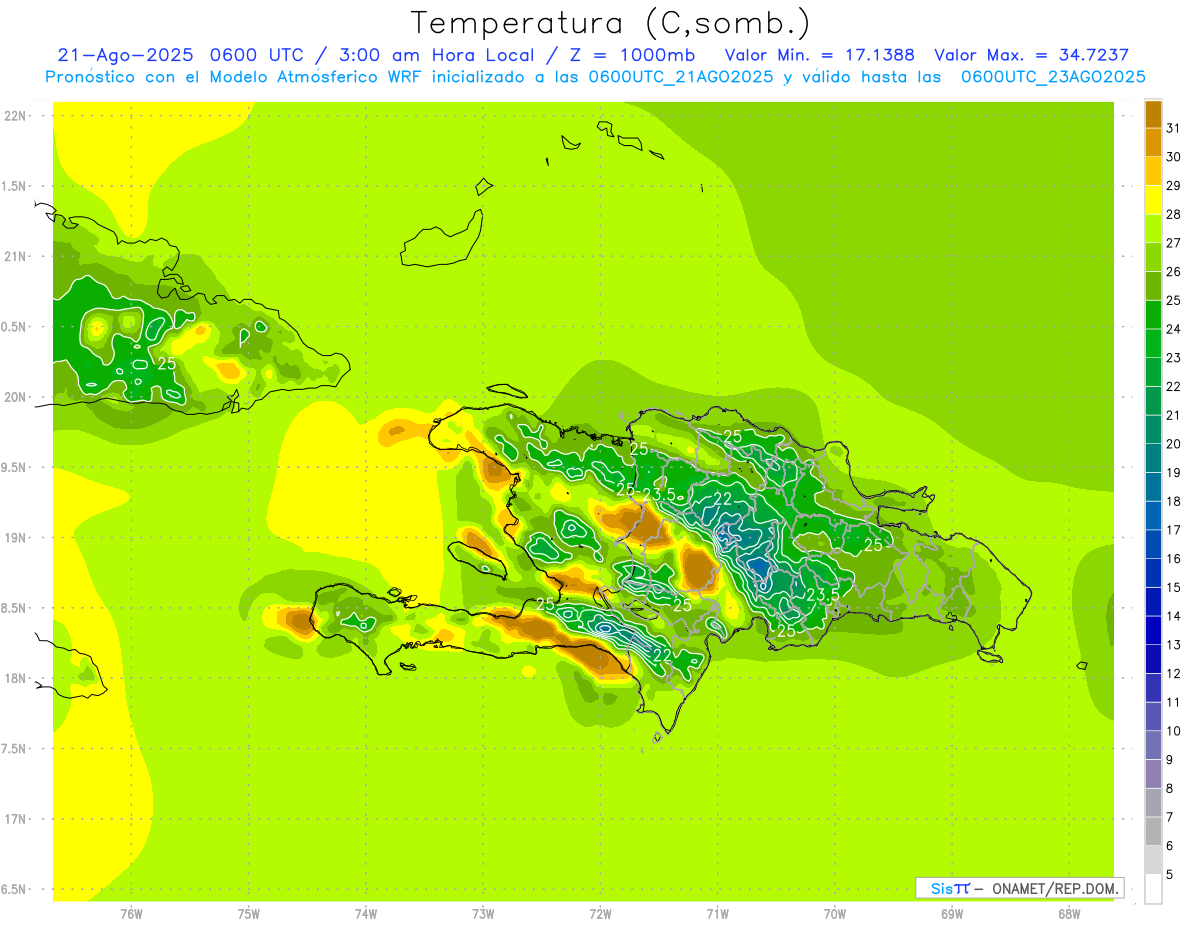Click the 74W longitude axis label
The height and width of the screenshot is (927, 1200).
tap(366, 914)
